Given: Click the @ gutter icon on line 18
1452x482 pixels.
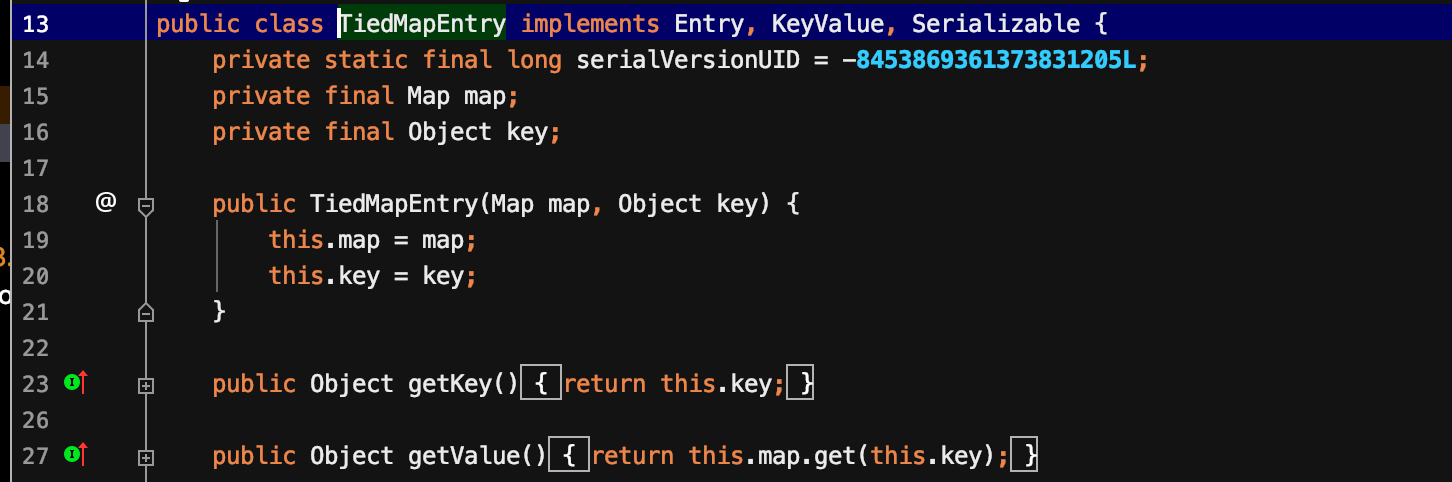Looking at the screenshot, I should 106,203.
